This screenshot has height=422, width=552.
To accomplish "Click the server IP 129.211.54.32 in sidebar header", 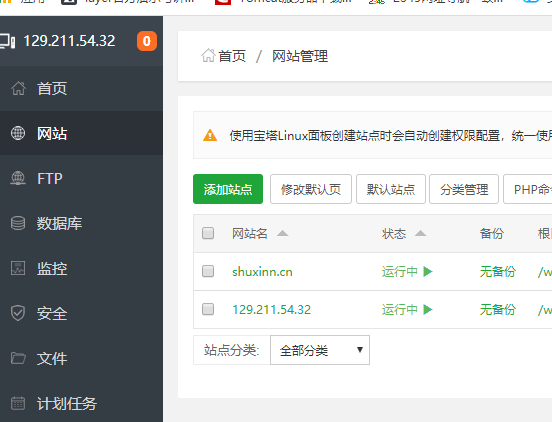I will [69, 41].
